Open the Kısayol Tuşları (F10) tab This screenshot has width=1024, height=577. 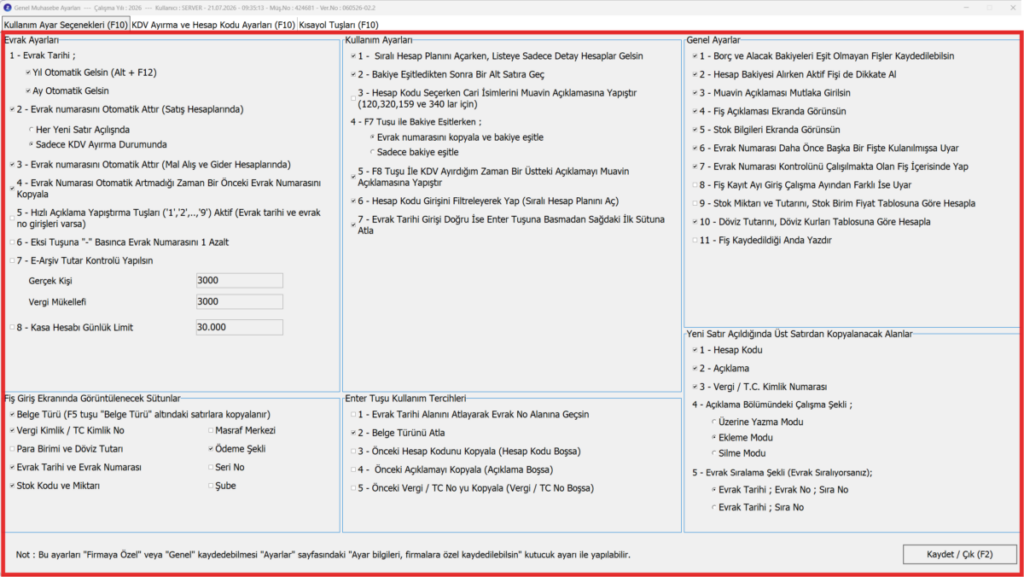pos(338,25)
